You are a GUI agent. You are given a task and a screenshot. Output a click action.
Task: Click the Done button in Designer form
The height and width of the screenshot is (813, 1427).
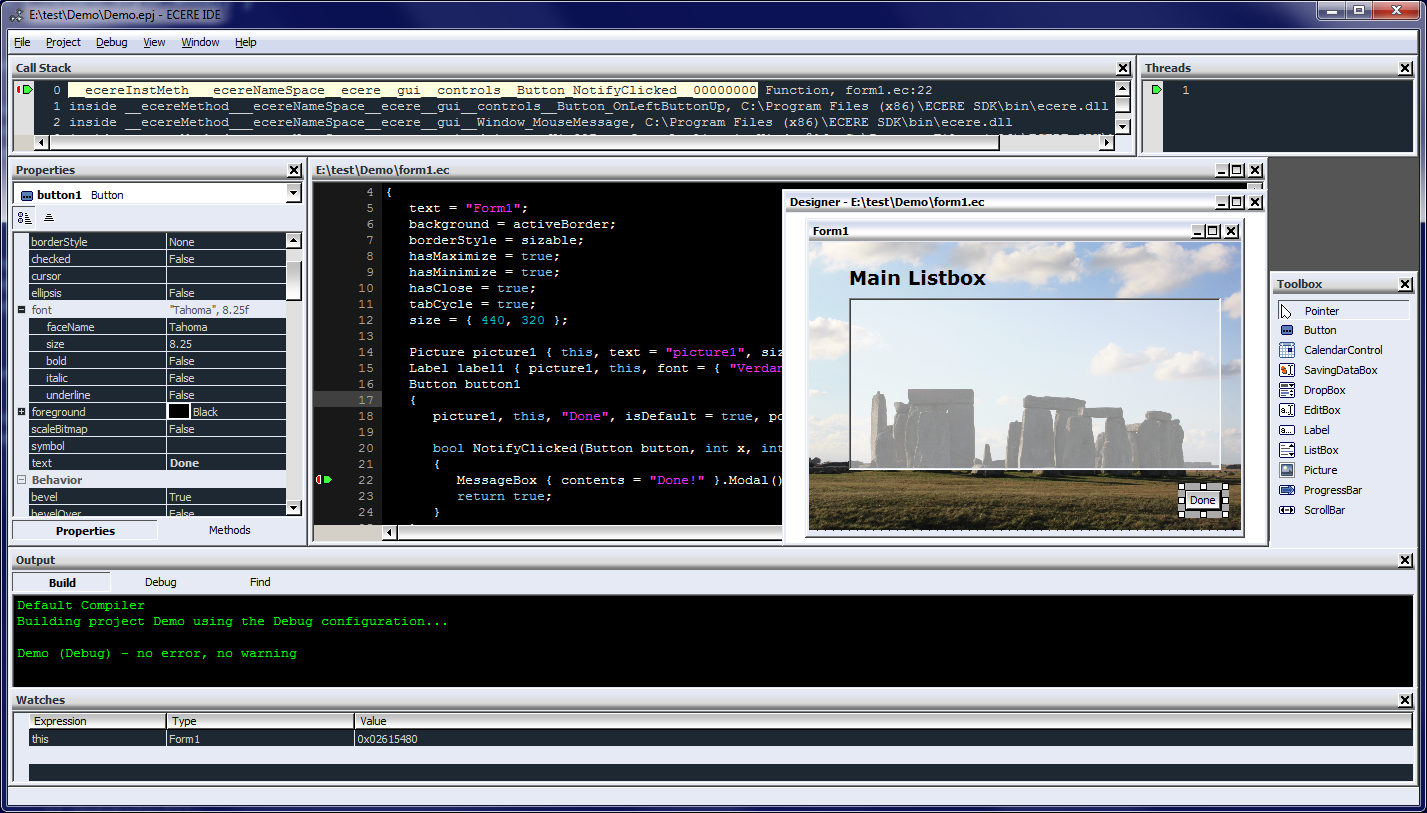(x=1203, y=500)
